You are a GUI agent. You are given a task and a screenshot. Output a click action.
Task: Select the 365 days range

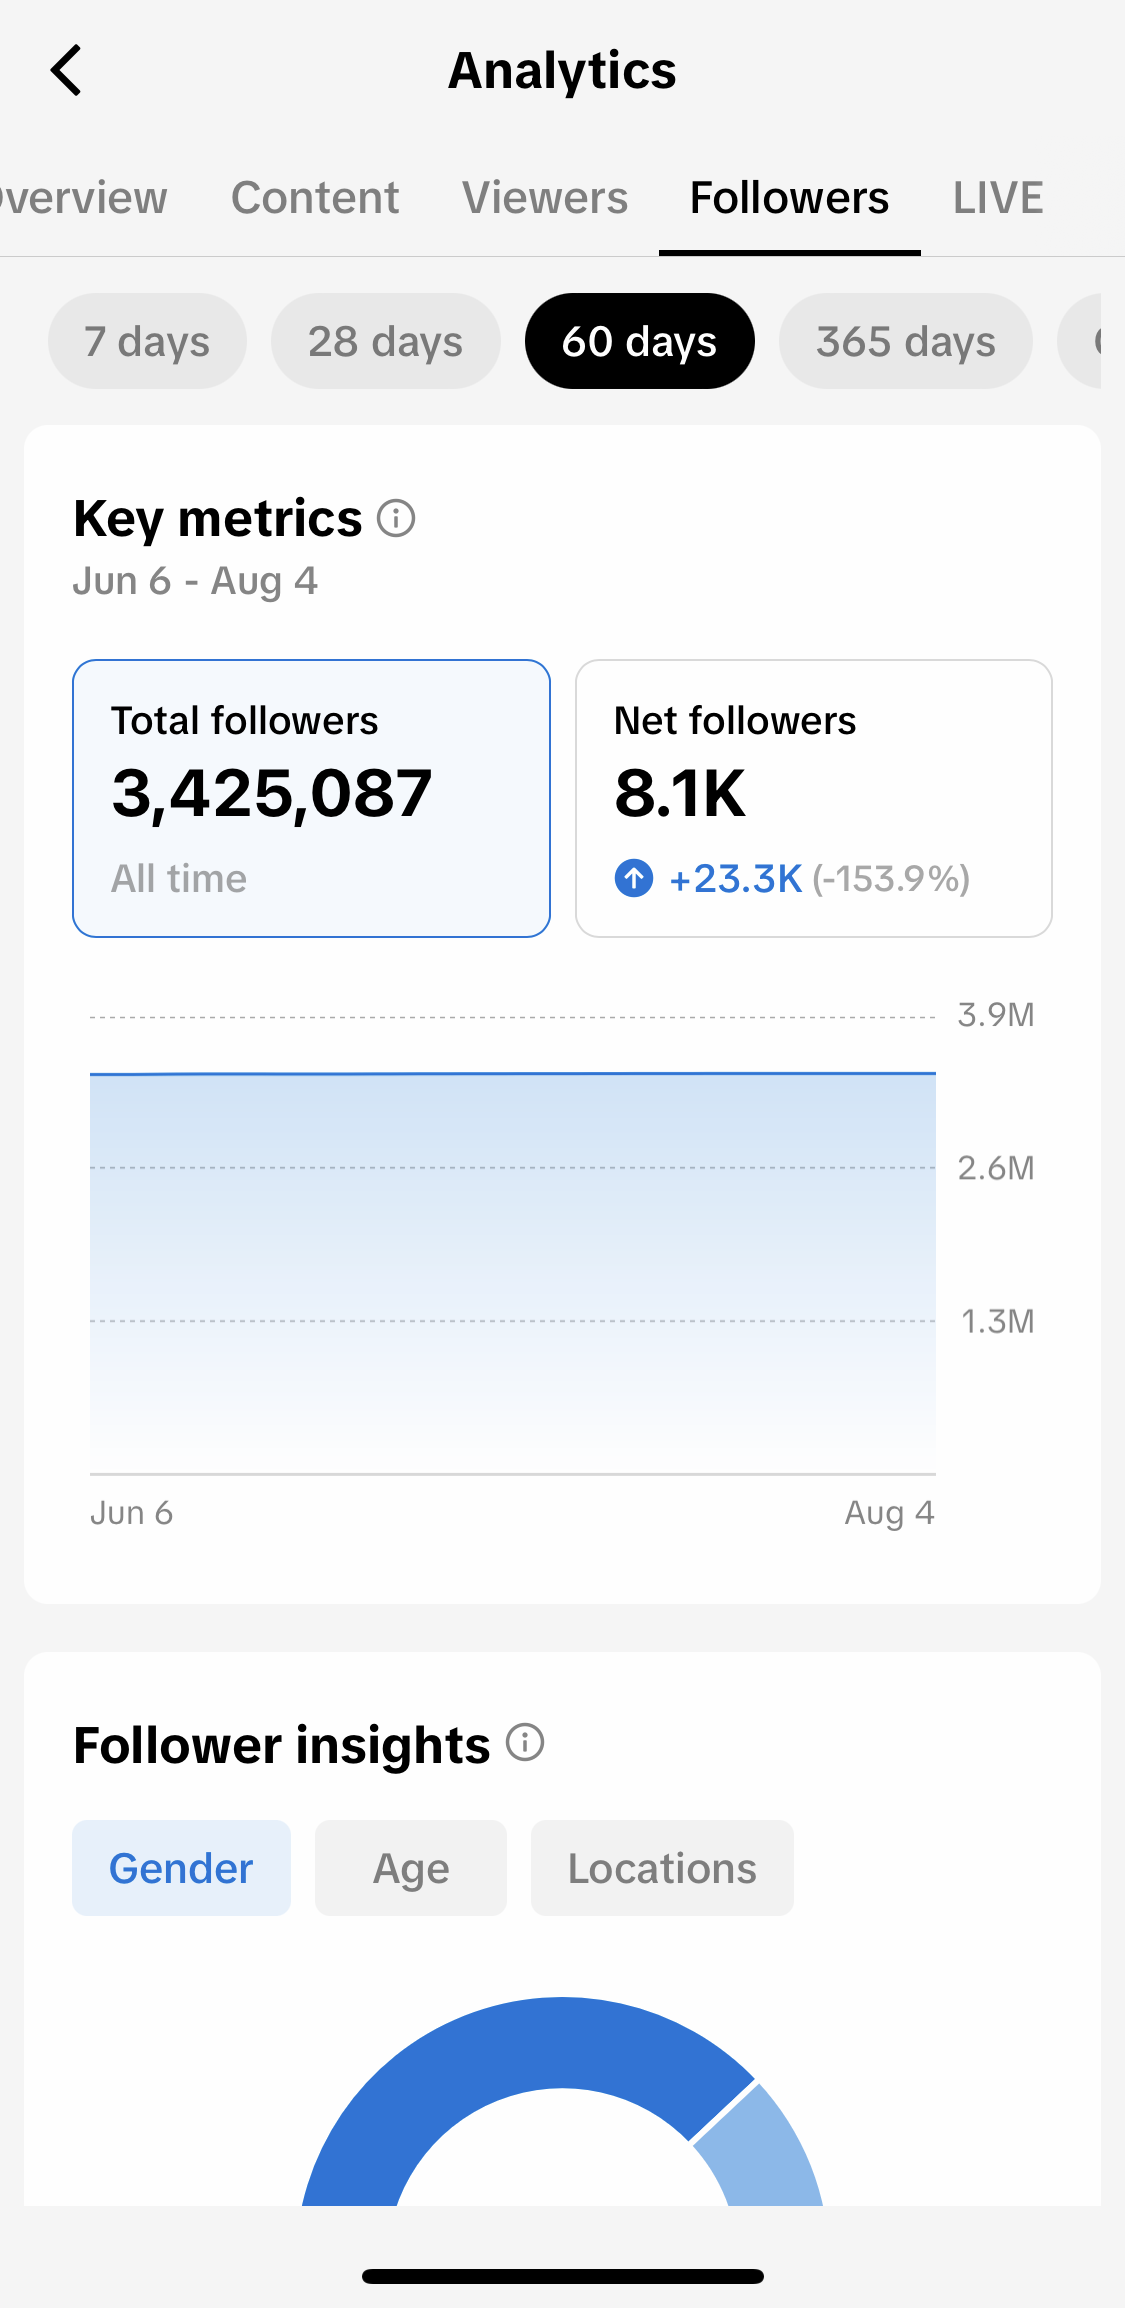tap(905, 341)
